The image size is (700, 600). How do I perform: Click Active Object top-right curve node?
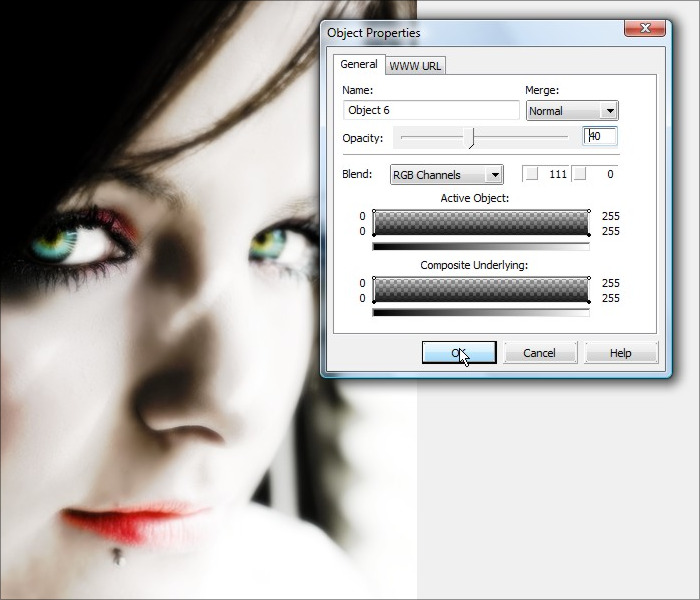(589, 211)
